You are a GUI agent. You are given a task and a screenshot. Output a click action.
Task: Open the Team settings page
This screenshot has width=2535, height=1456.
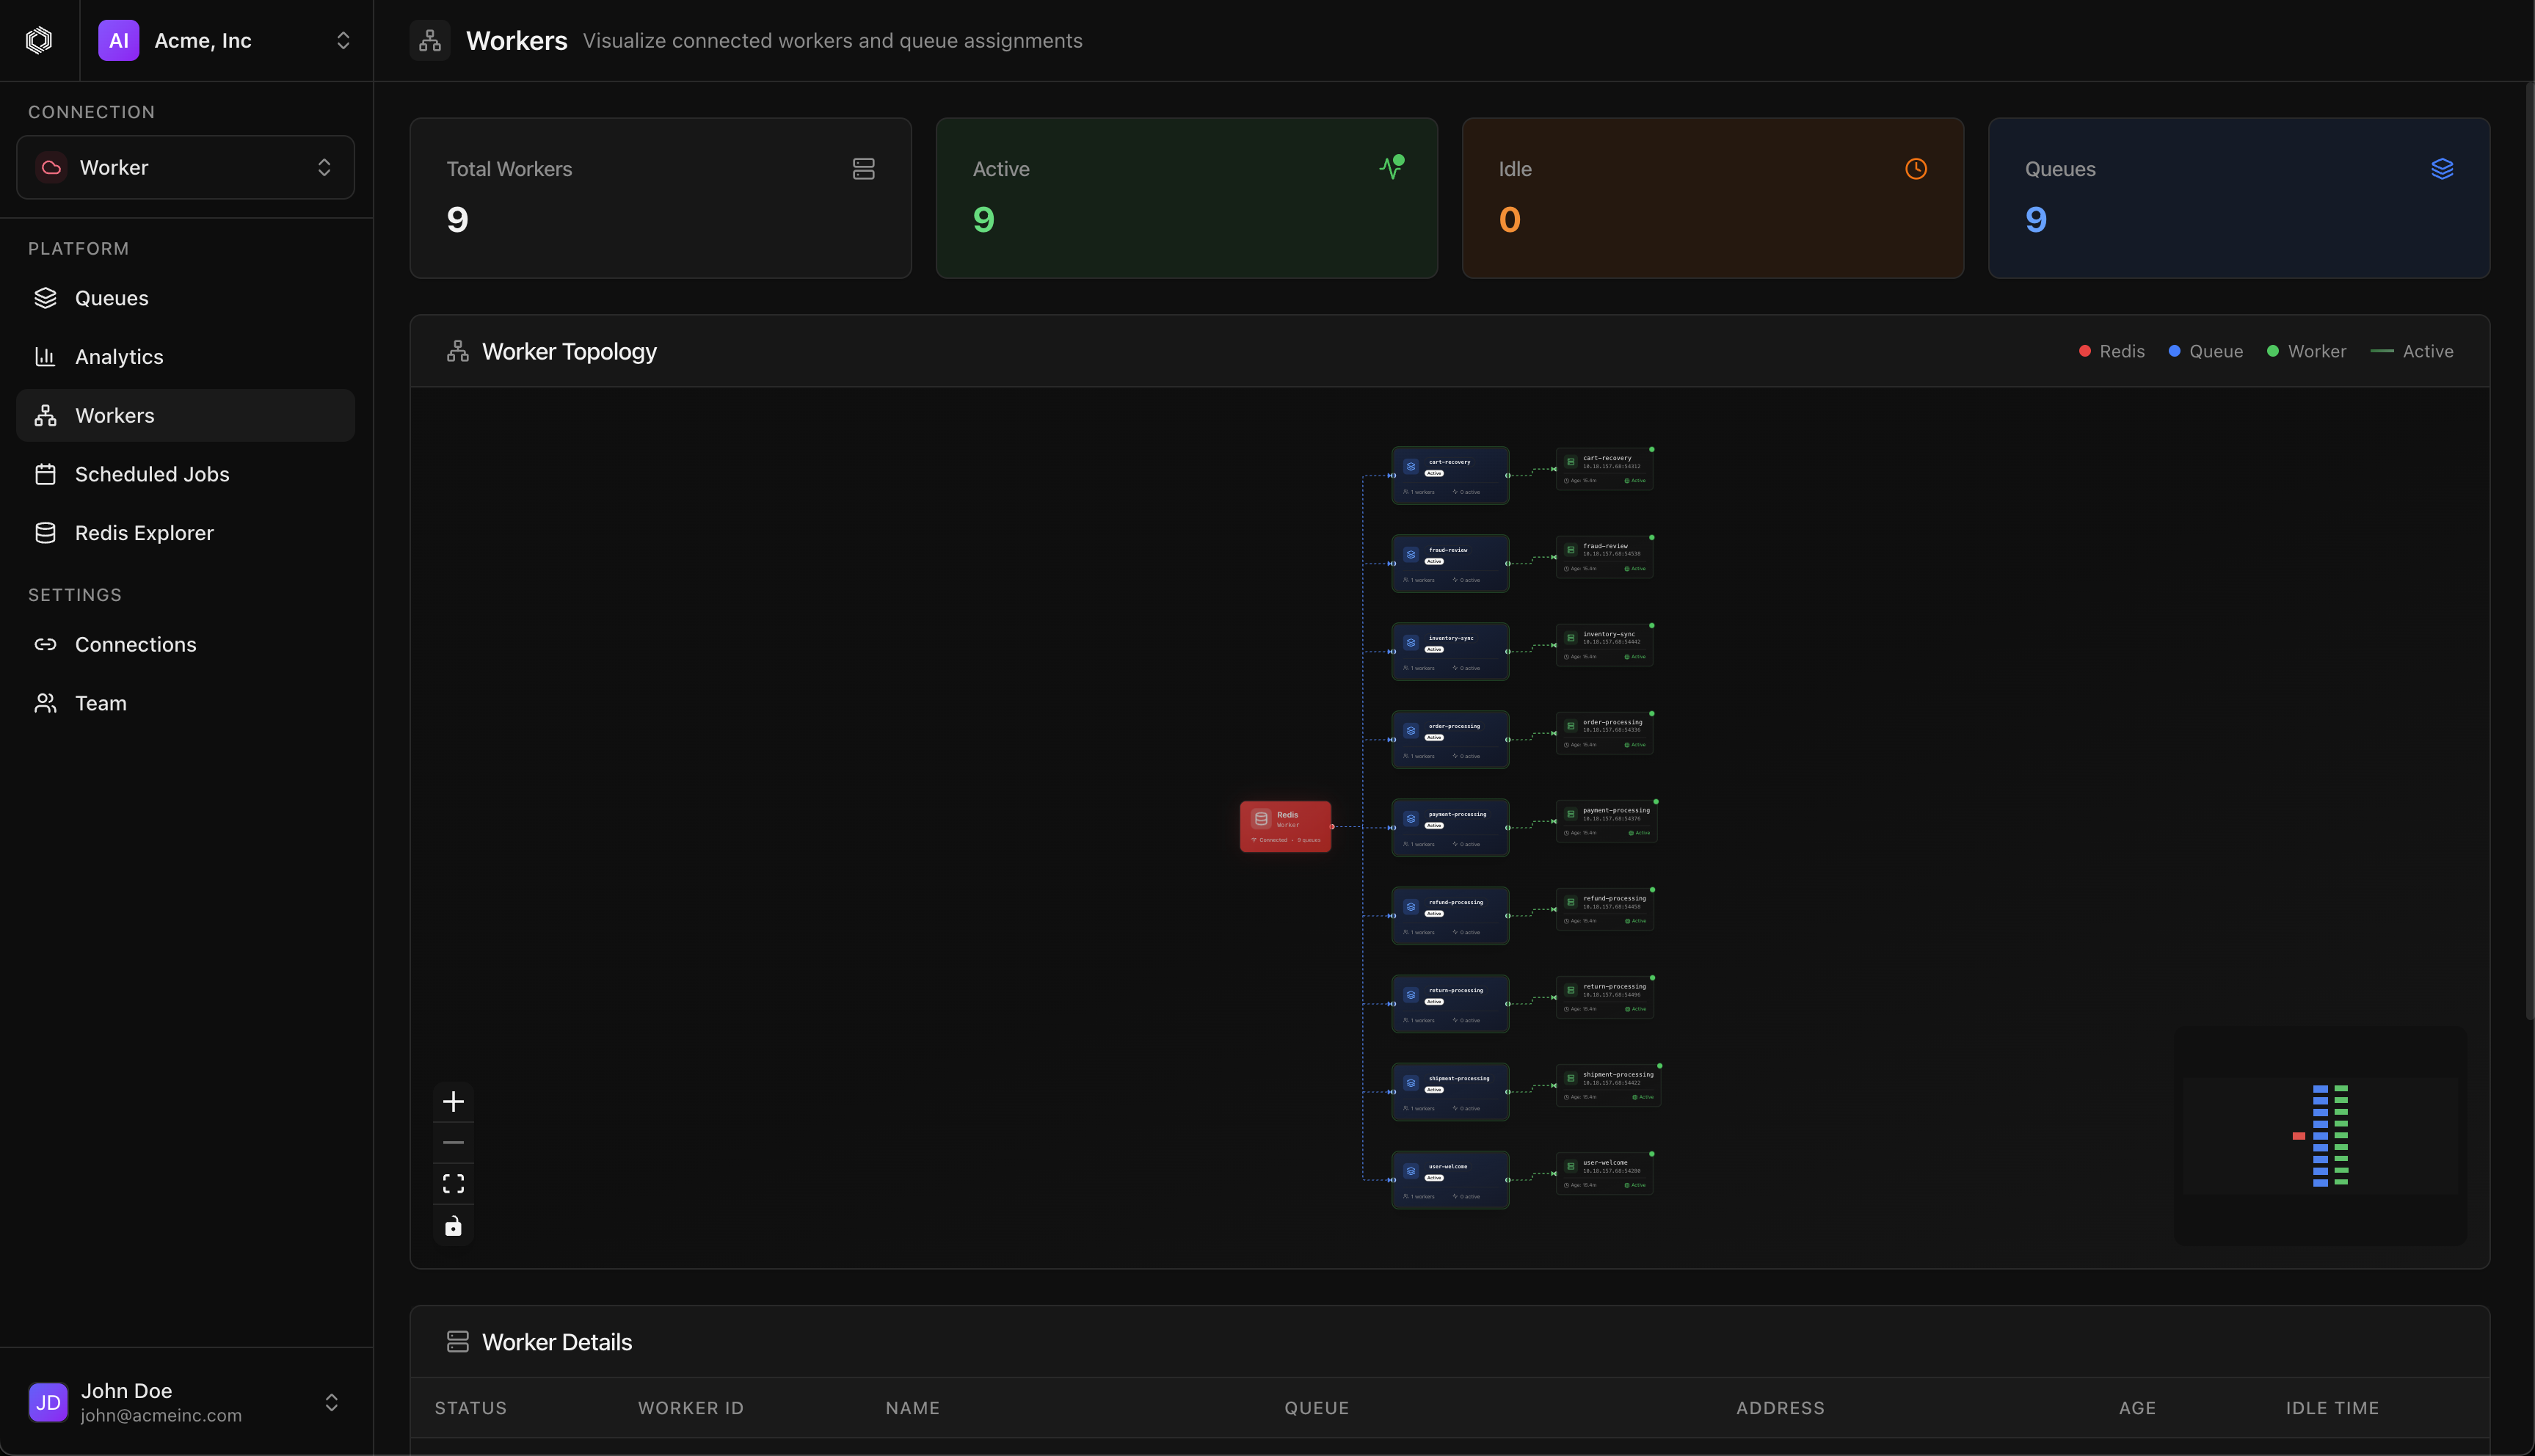(100, 703)
